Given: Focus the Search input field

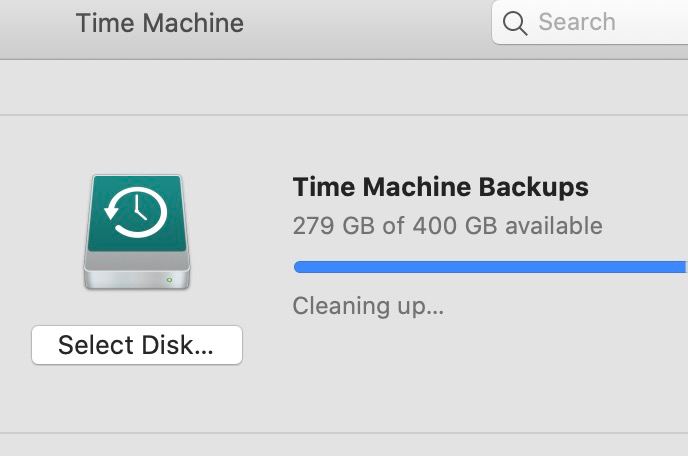Looking at the screenshot, I should [590, 22].
